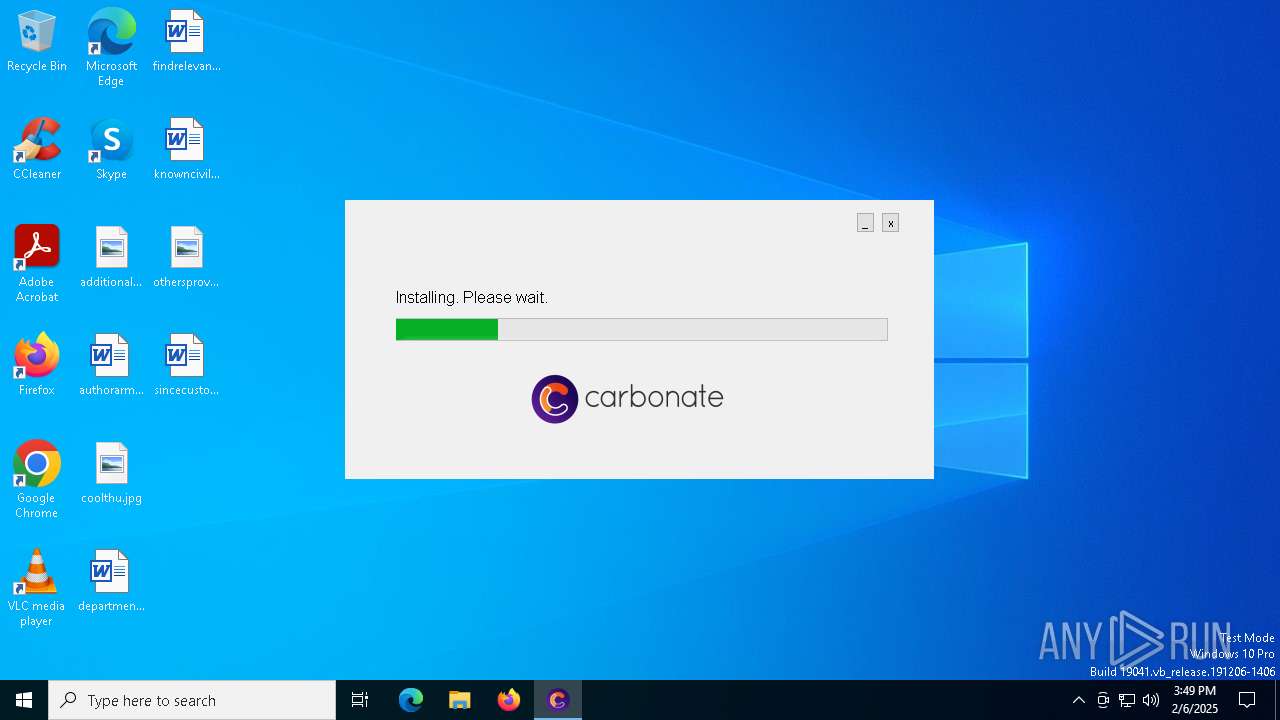The height and width of the screenshot is (720, 1280).
Task: Open the taskbar clock showing 3:49 PM
Action: coord(1195,700)
